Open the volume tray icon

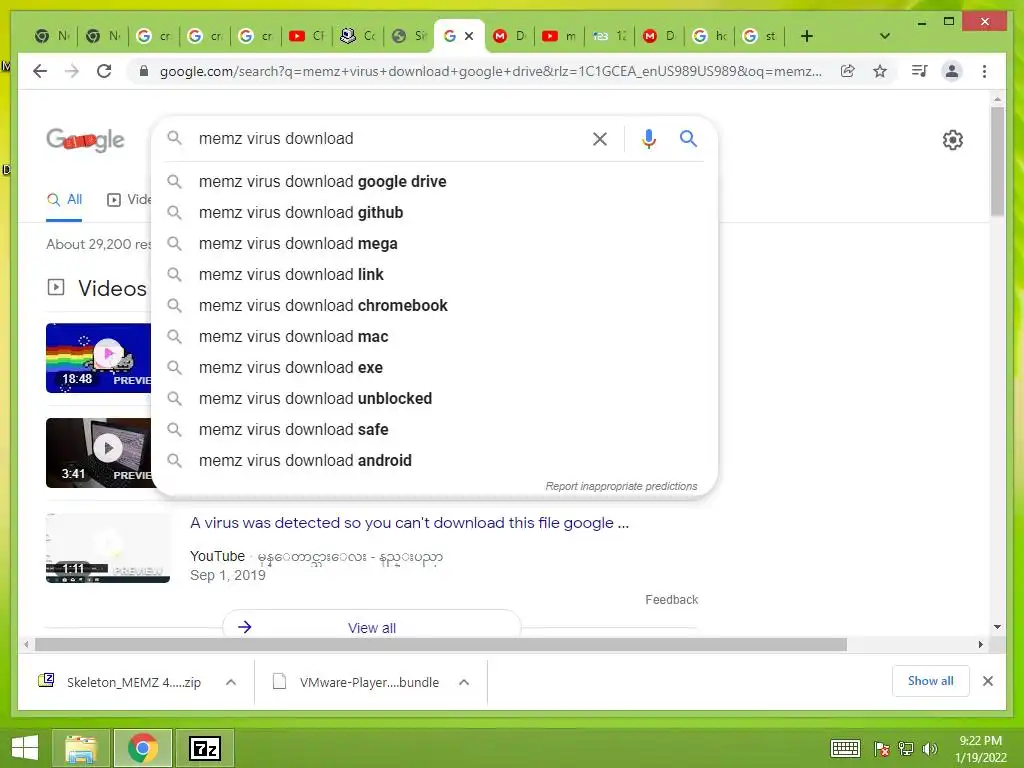(930, 748)
